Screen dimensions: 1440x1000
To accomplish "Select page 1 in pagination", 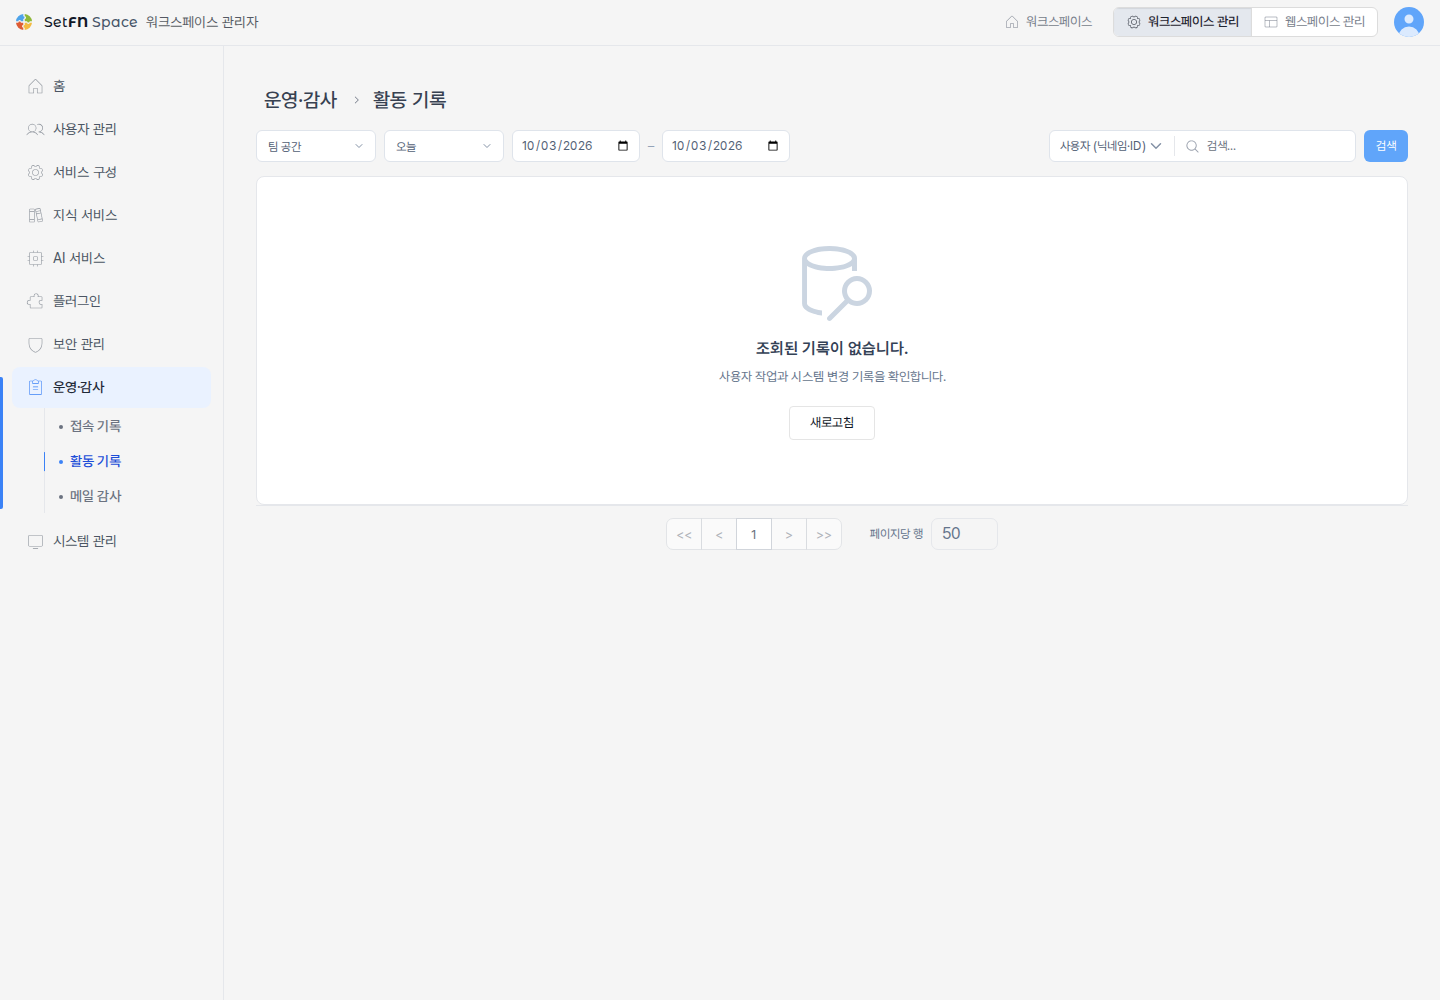I will (x=754, y=534).
